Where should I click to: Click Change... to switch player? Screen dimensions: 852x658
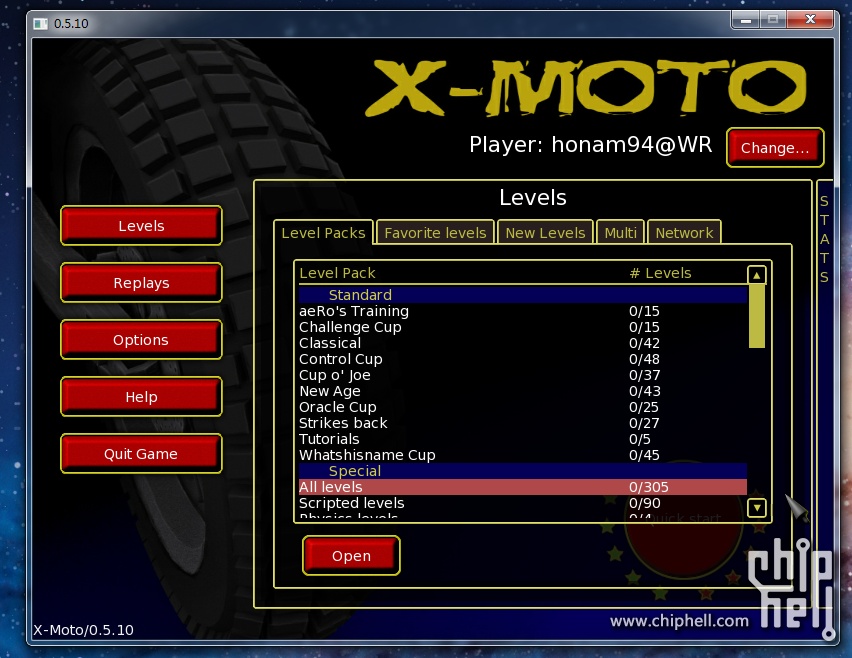(775, 148)
